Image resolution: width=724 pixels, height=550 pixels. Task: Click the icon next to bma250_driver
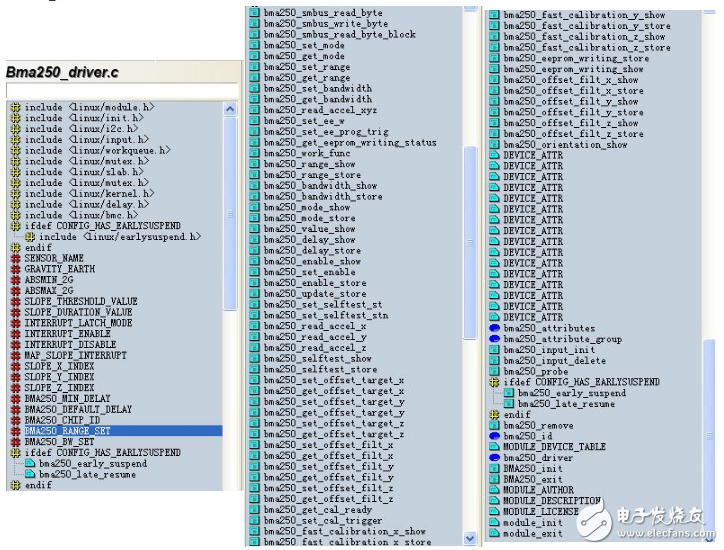click(x=495, y=458)
